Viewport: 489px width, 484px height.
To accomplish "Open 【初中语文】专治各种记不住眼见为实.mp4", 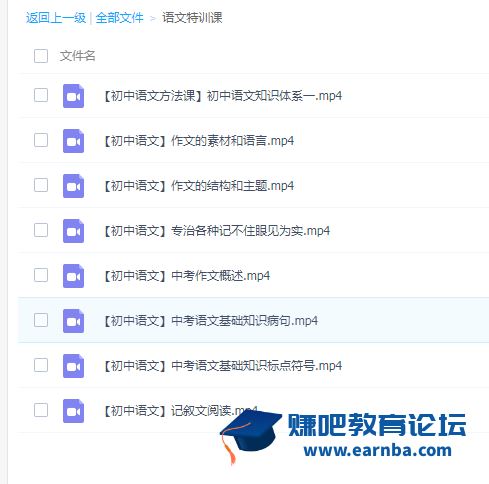I will [216, 231].
